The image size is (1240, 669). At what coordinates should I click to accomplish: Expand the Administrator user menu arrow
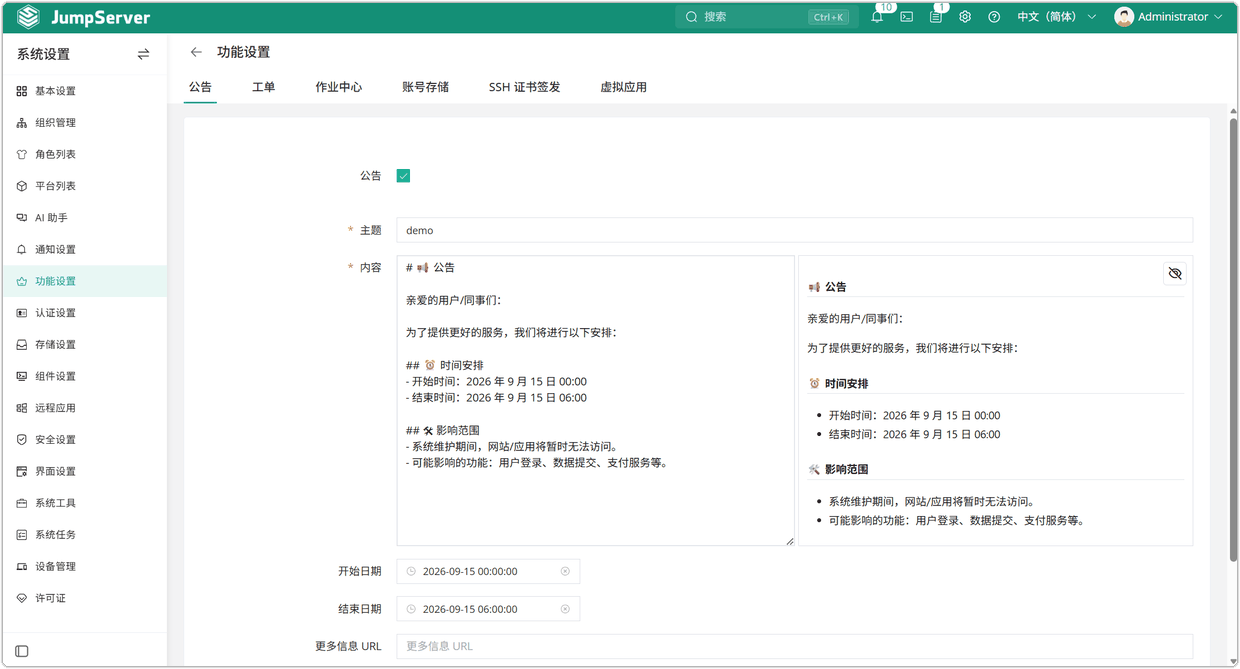pos(1218,17)
